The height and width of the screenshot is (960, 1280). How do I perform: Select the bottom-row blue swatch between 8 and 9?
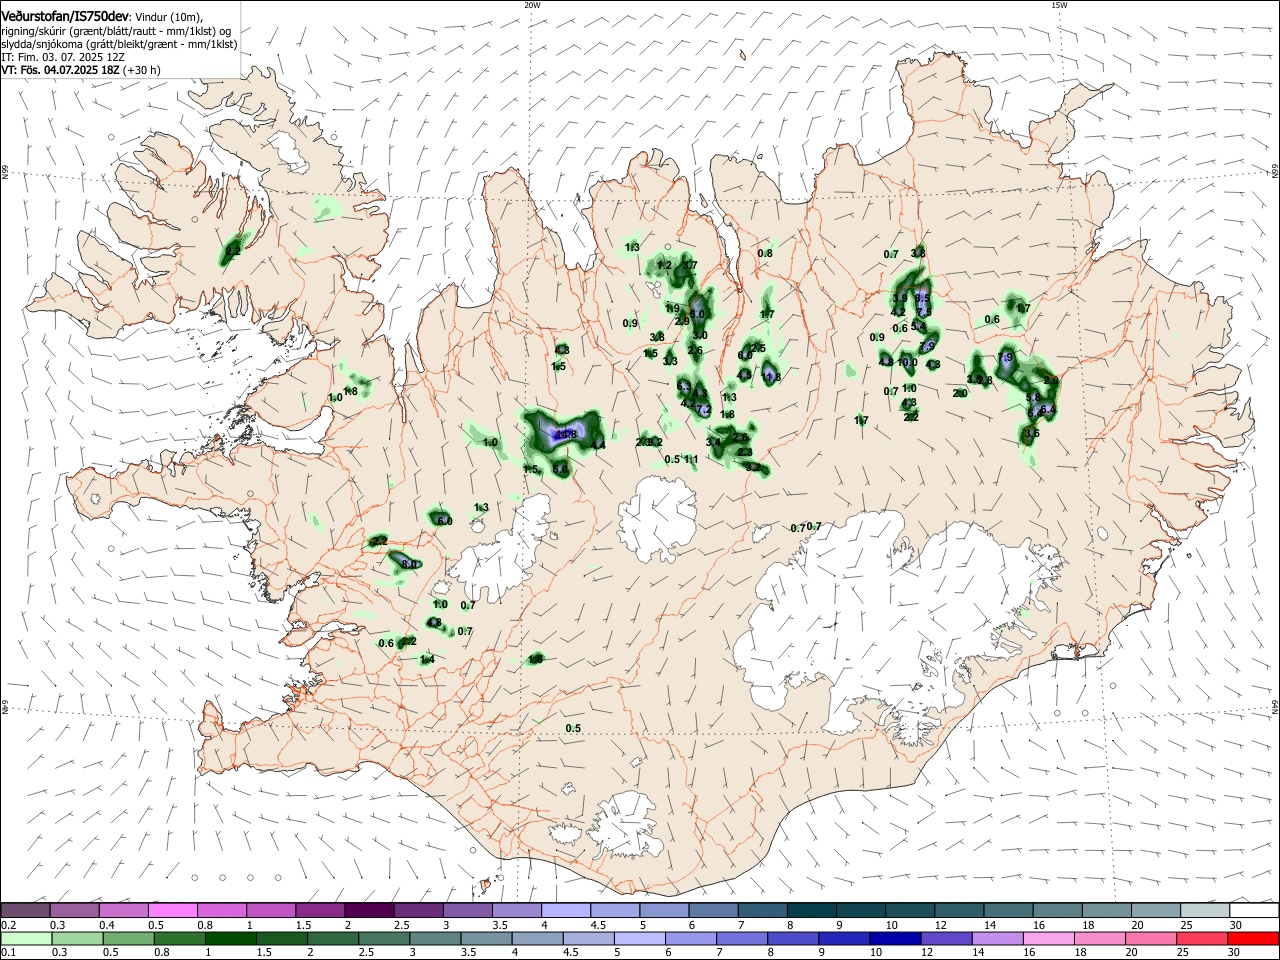pos(795,938)
